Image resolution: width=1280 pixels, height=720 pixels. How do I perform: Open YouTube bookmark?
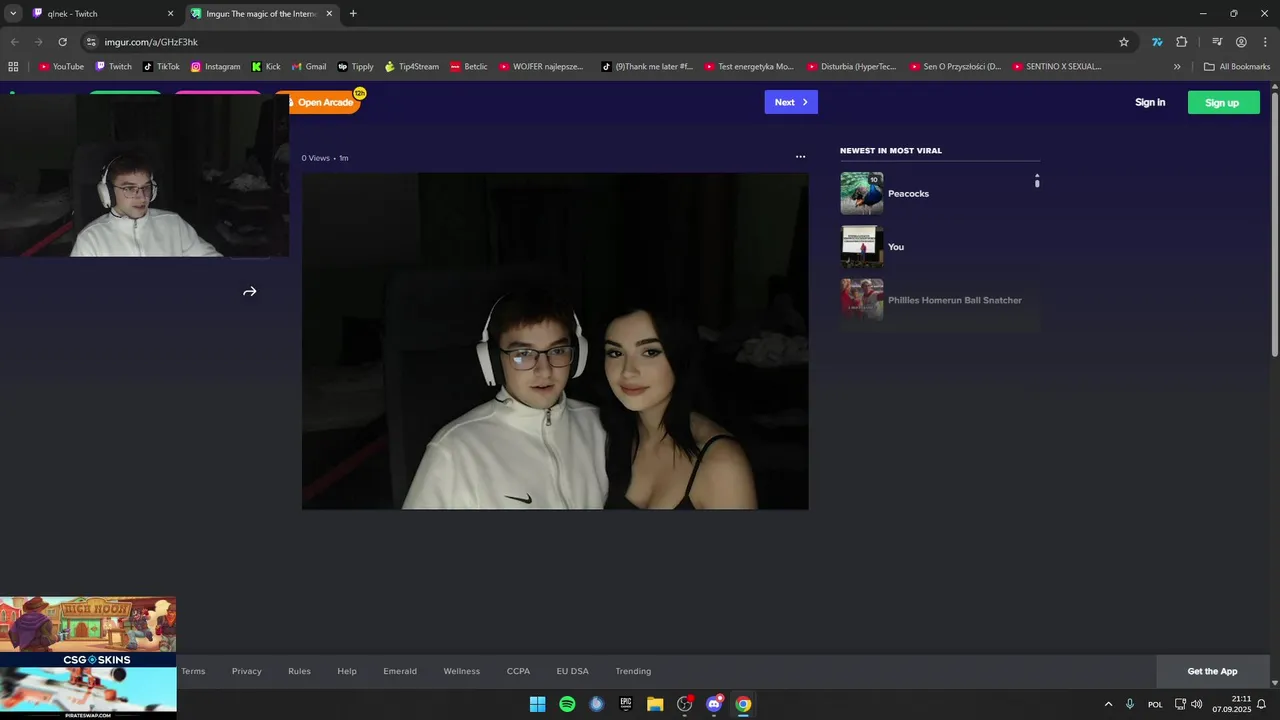pos(61,67)
